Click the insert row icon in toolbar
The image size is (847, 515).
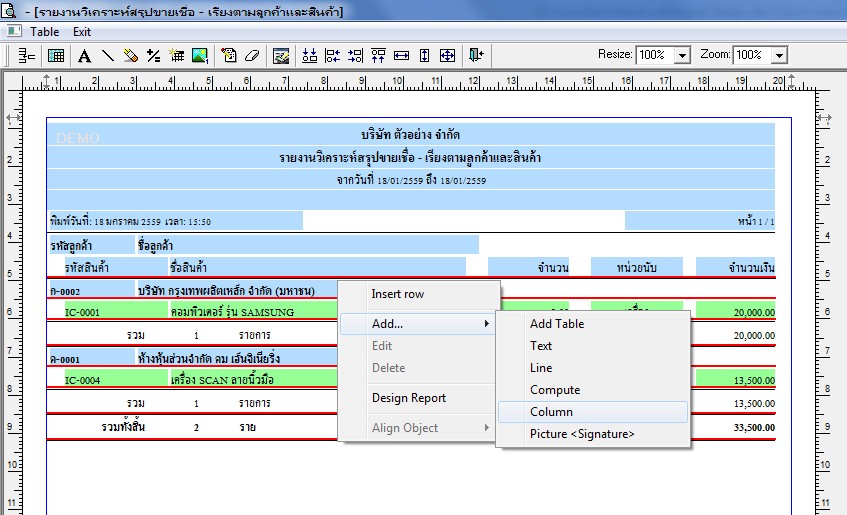[26, 56]
